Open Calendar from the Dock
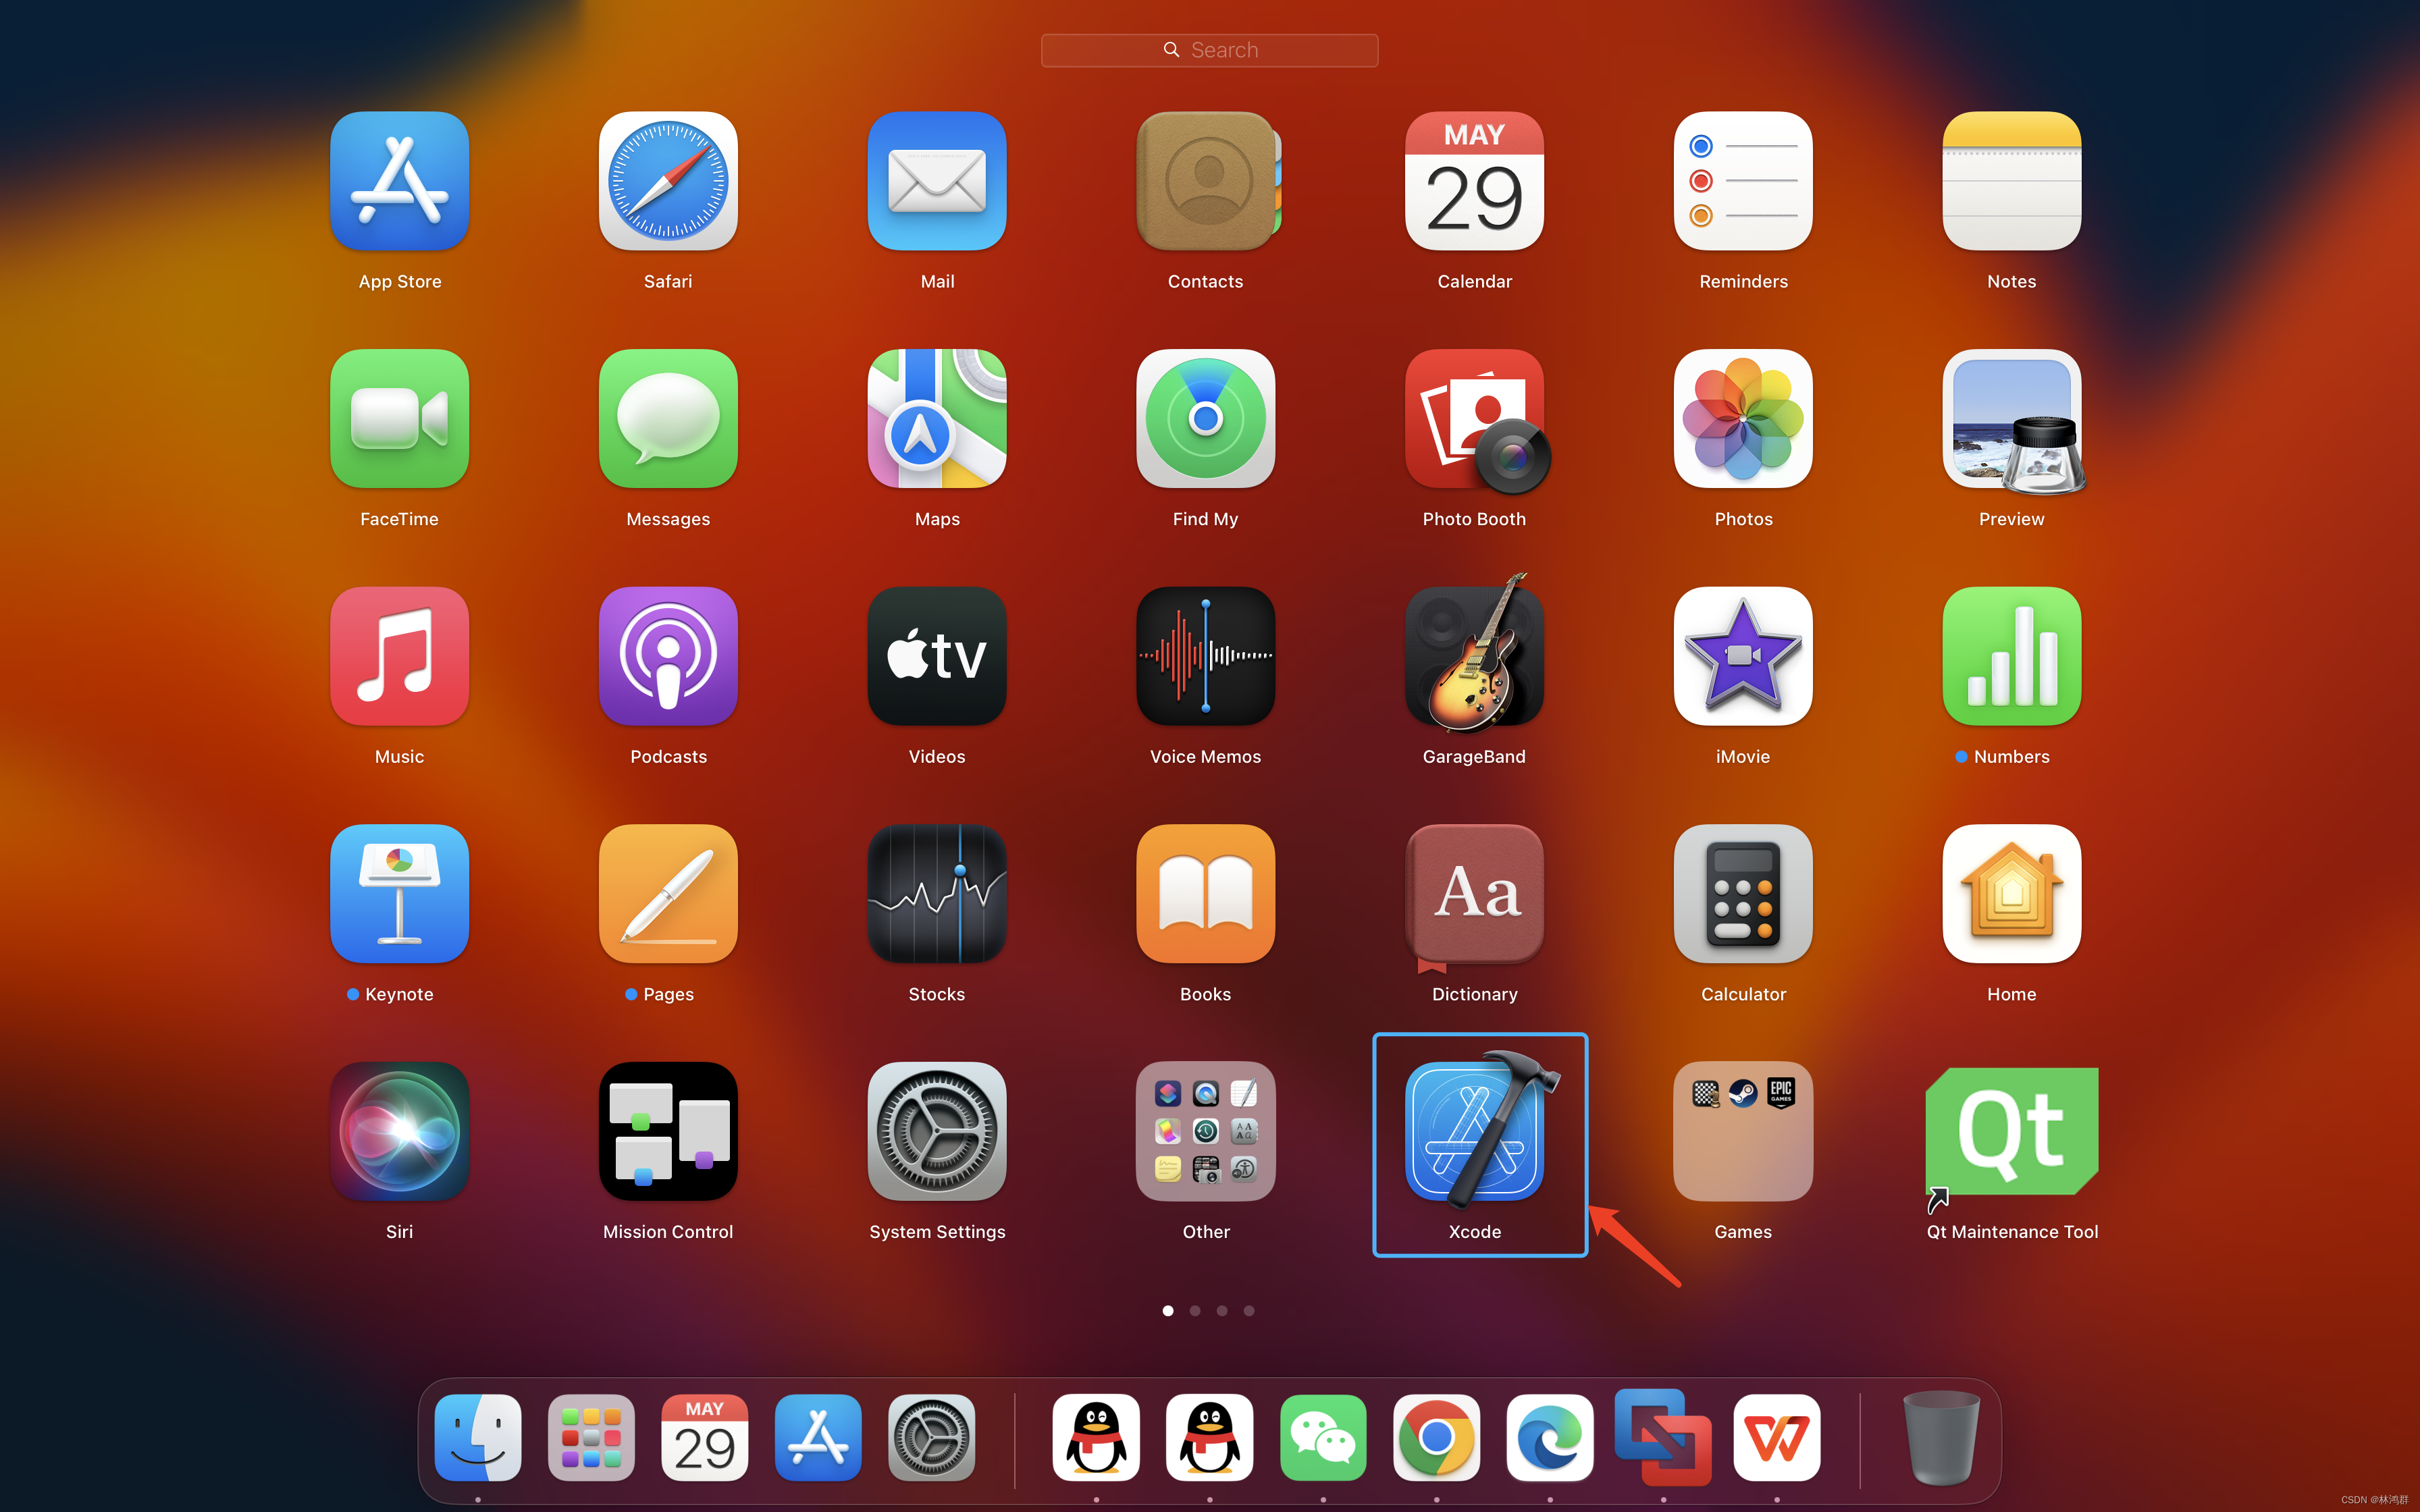2420x1512 pixels. [705, 1437]
